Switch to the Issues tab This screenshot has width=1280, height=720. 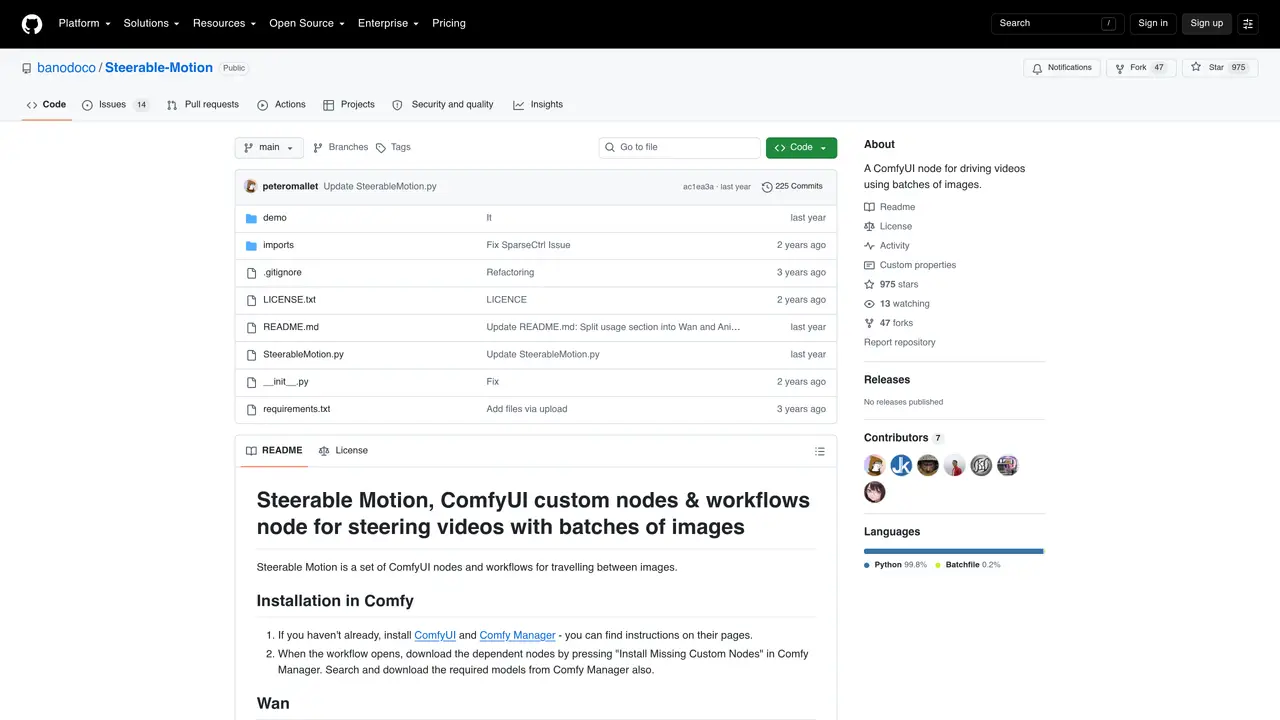(115, 105)
